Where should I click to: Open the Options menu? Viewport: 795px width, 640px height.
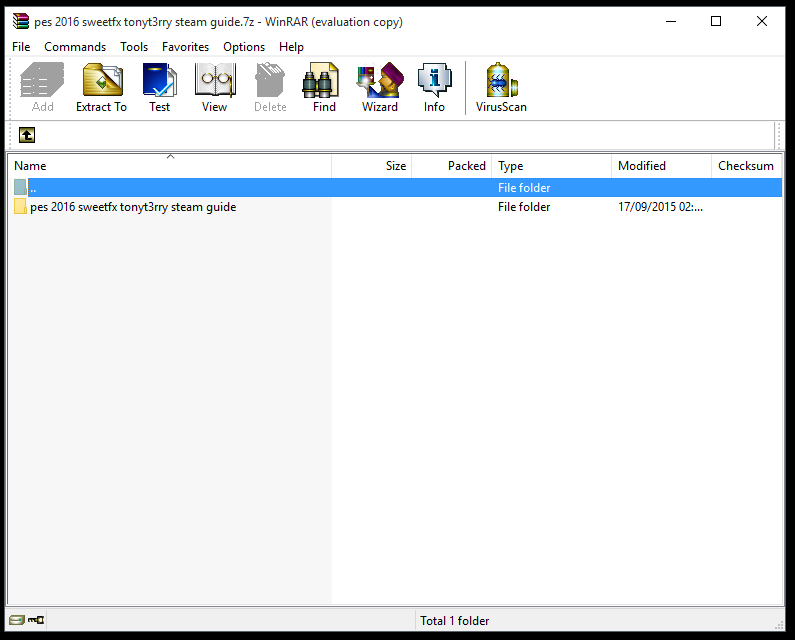pyautogui.click(x=244, y=47)
